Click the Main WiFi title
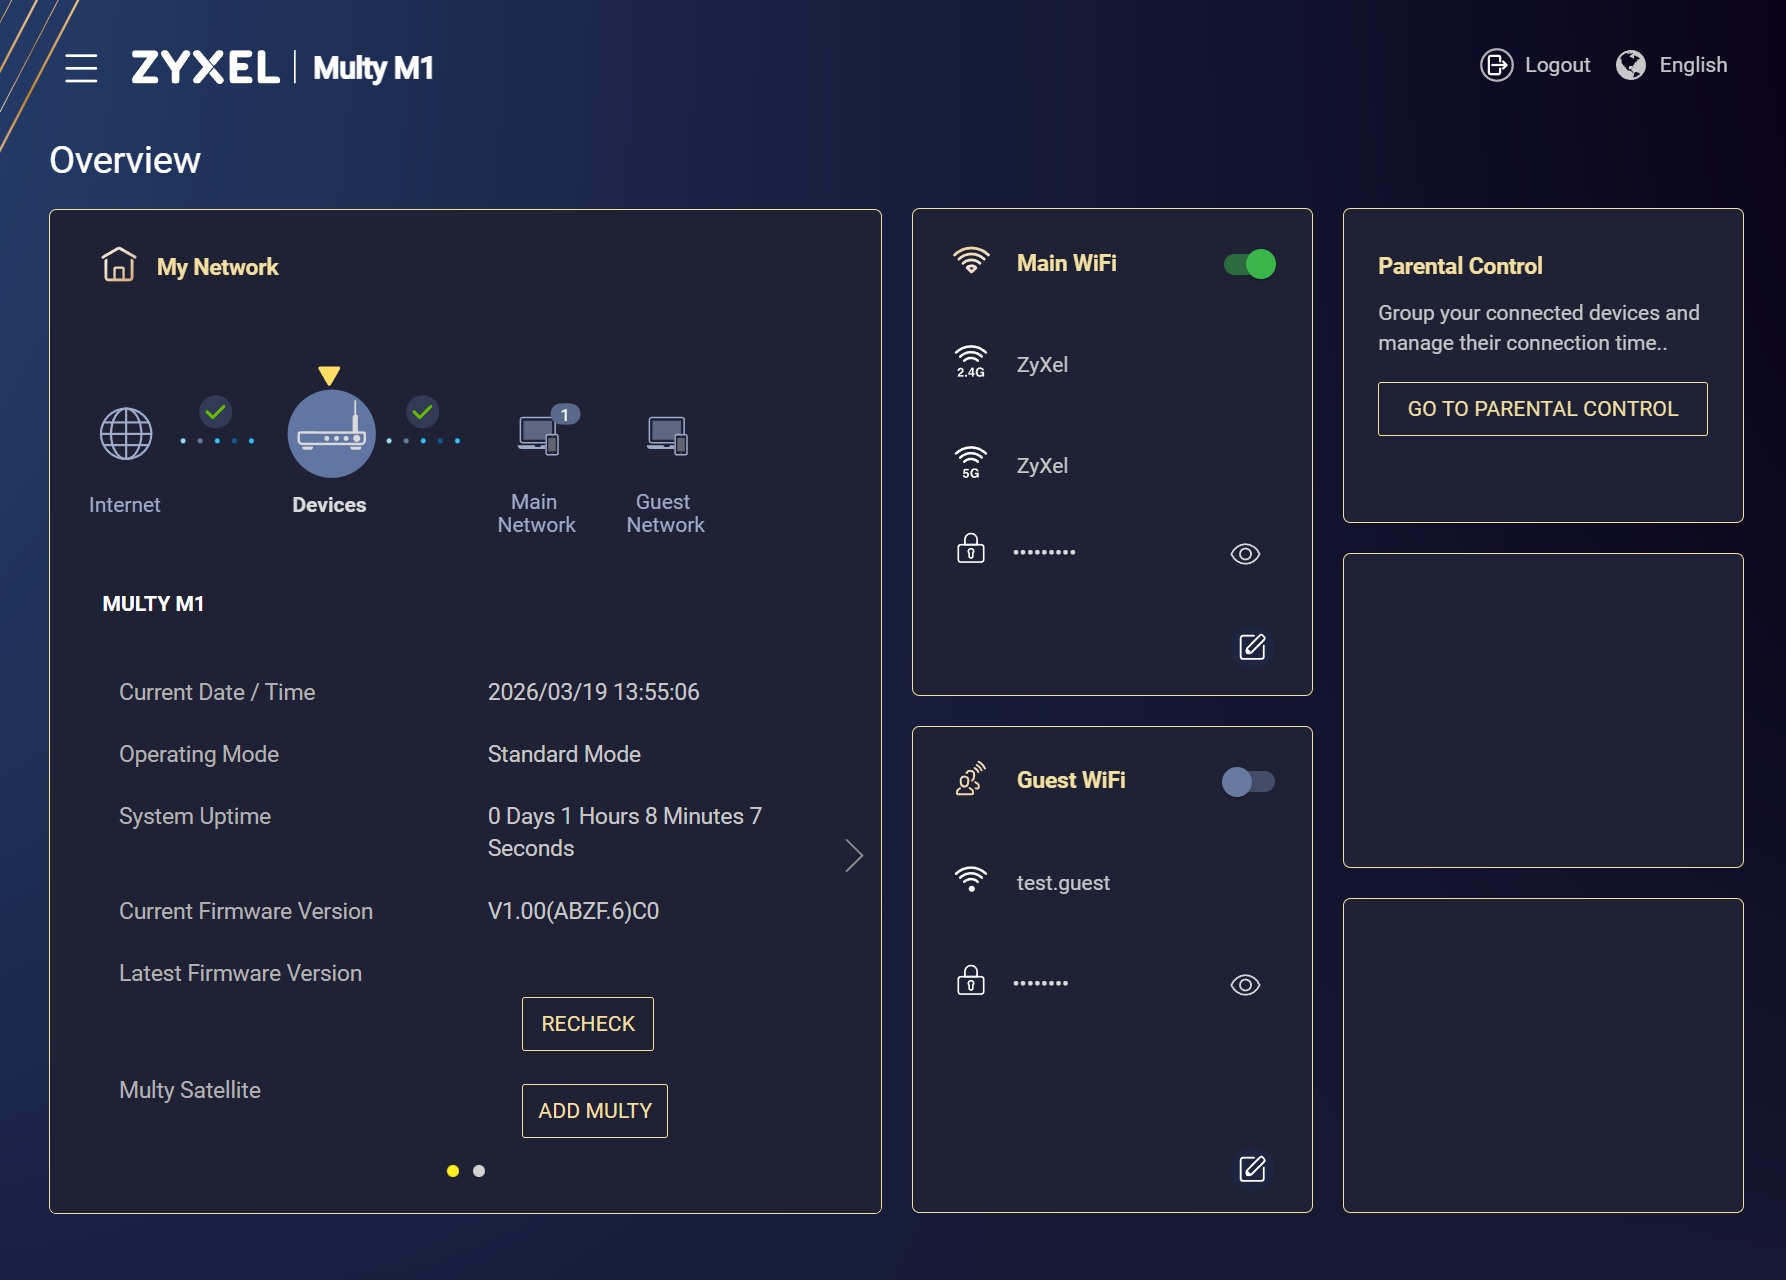1786x1280 pixels. pyautogui.click(x=1067, y=263)
